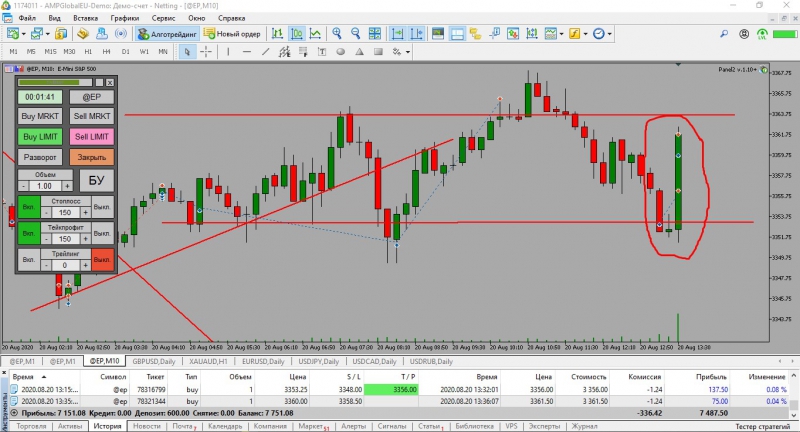The image size is (800, 432).
Task: Select the crosshair tool
Action: pos(206,52)
